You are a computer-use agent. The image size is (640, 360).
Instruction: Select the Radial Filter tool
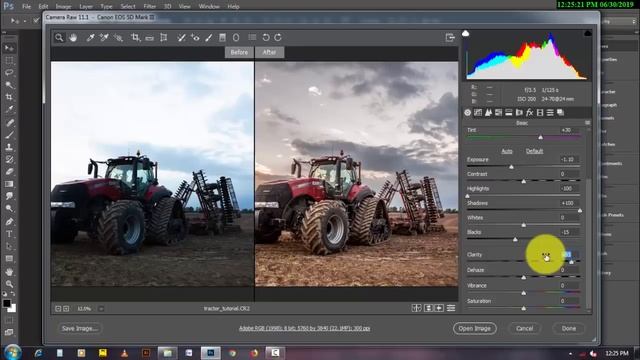[x=236, y=38]
